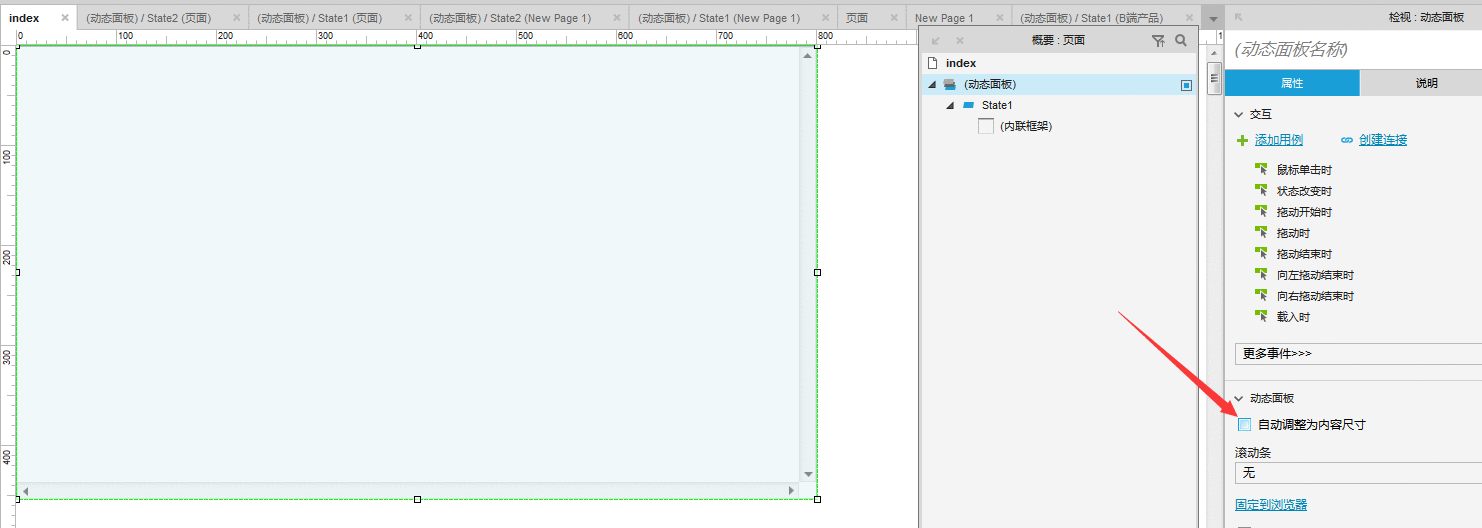
Task: Click the canvas frame's scroll-right arrow
Action: 792,491
